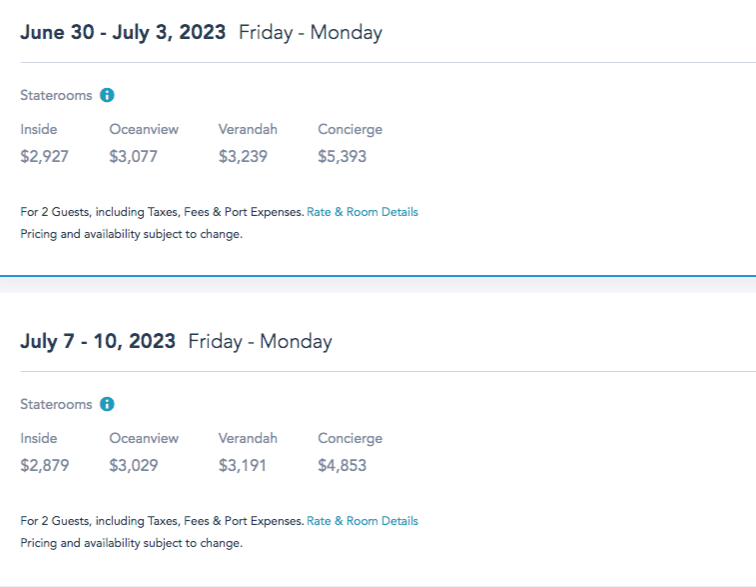Select the $4,853 Concierge stateroom price
The image size is (756, 587).
(342, 465)
